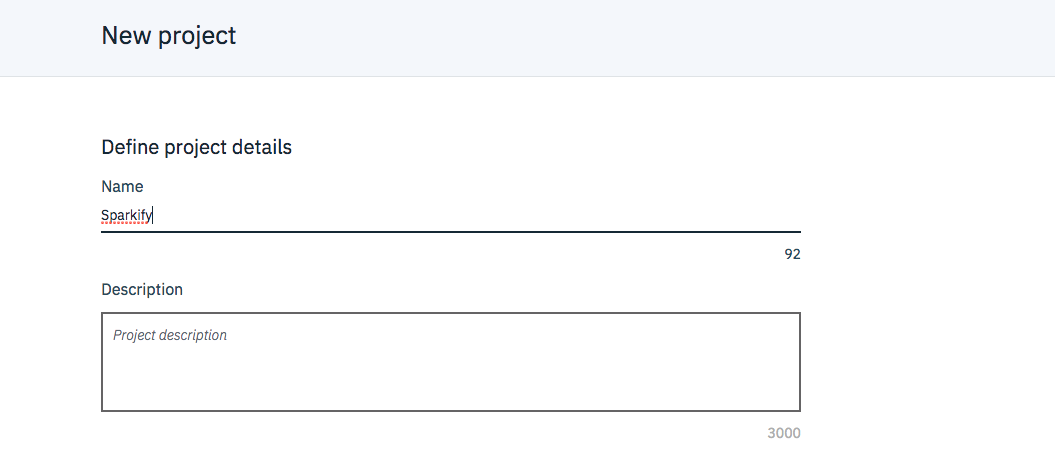Click the "Define project details" heading
Image resolution: width=1055 pixels, height=449 pixels.
click(197, 147)
